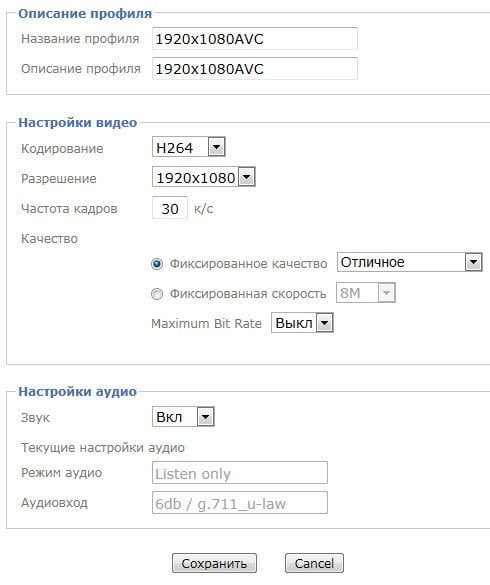Screen dimensions: 490x585
Task: Click the Название профиля label
Action: click(x=80, y=38)
